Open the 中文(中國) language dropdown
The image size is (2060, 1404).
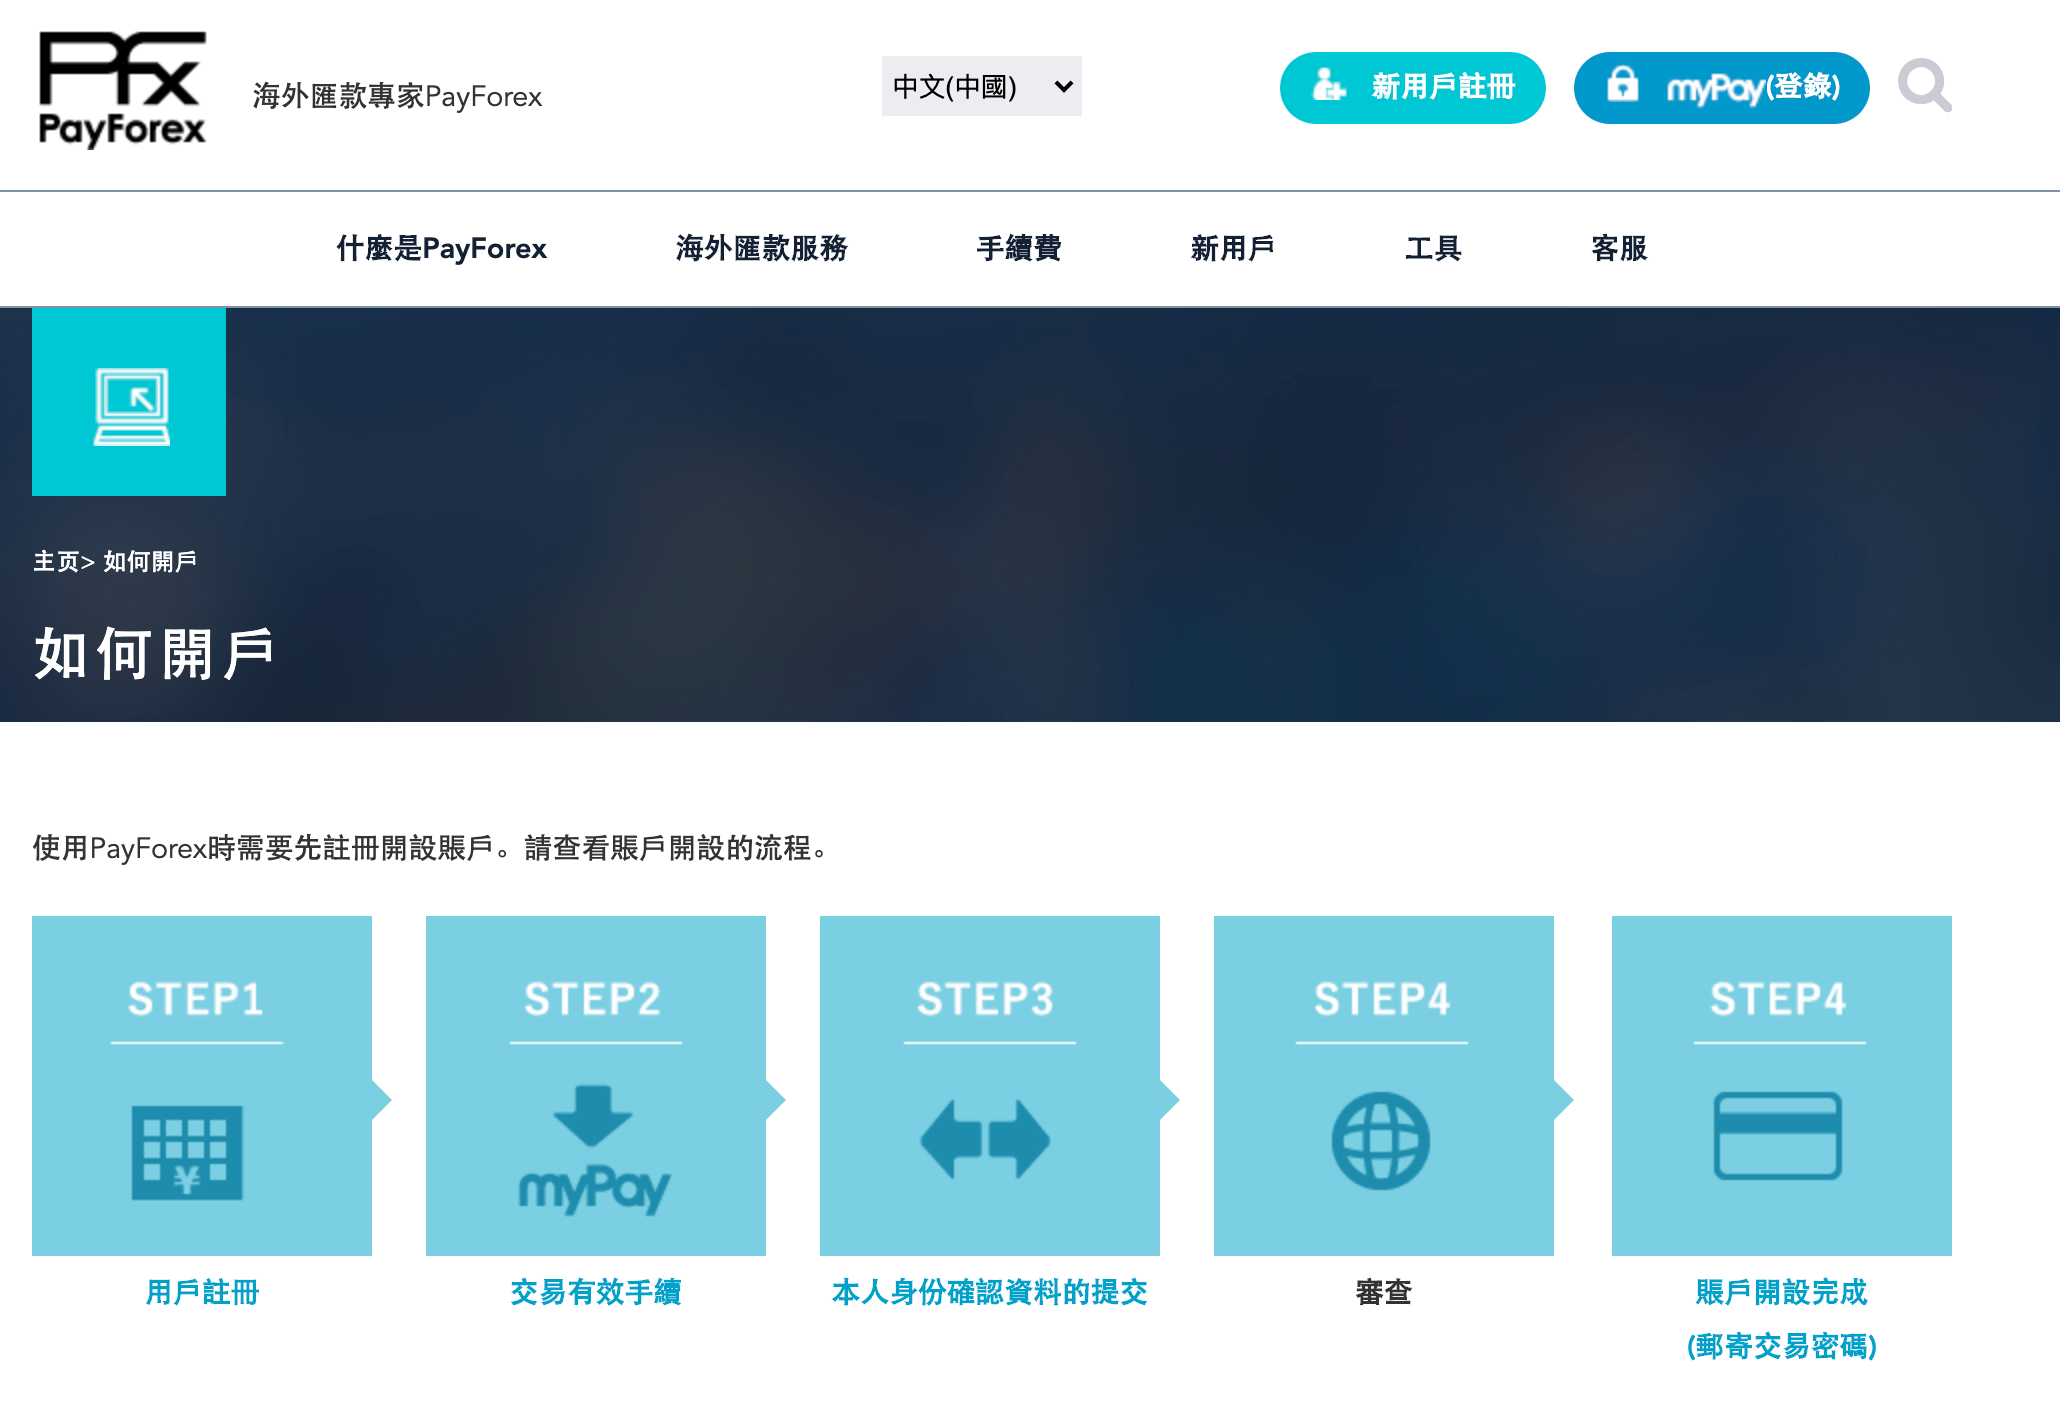pyautogui.click(x=982, y=86)
